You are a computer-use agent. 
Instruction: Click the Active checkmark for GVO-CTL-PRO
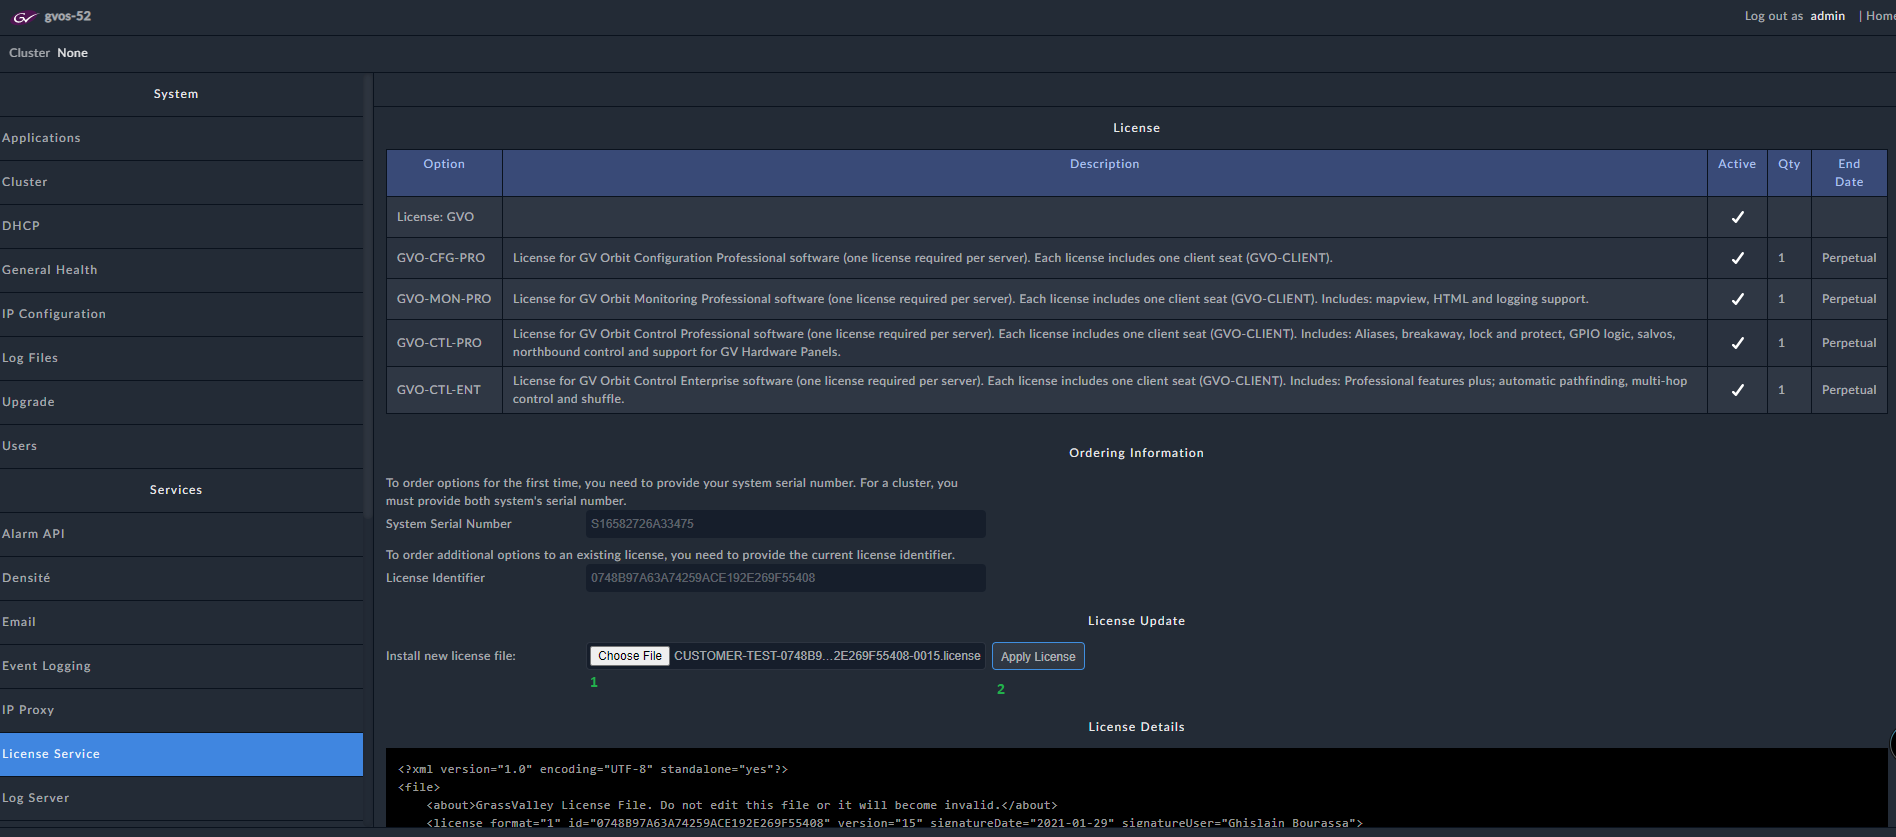pos(1737,343)
